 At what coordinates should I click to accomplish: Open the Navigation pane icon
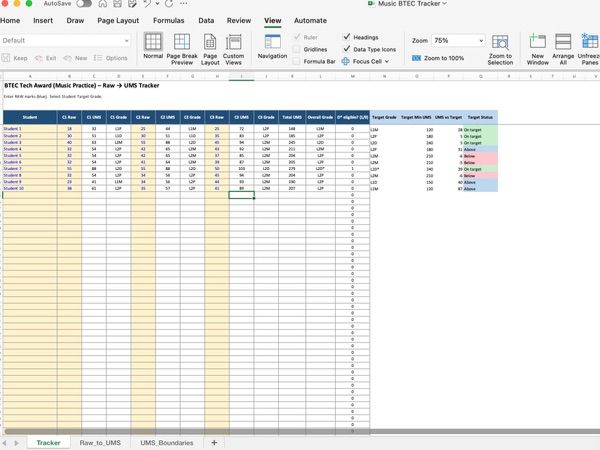[272, 41]
